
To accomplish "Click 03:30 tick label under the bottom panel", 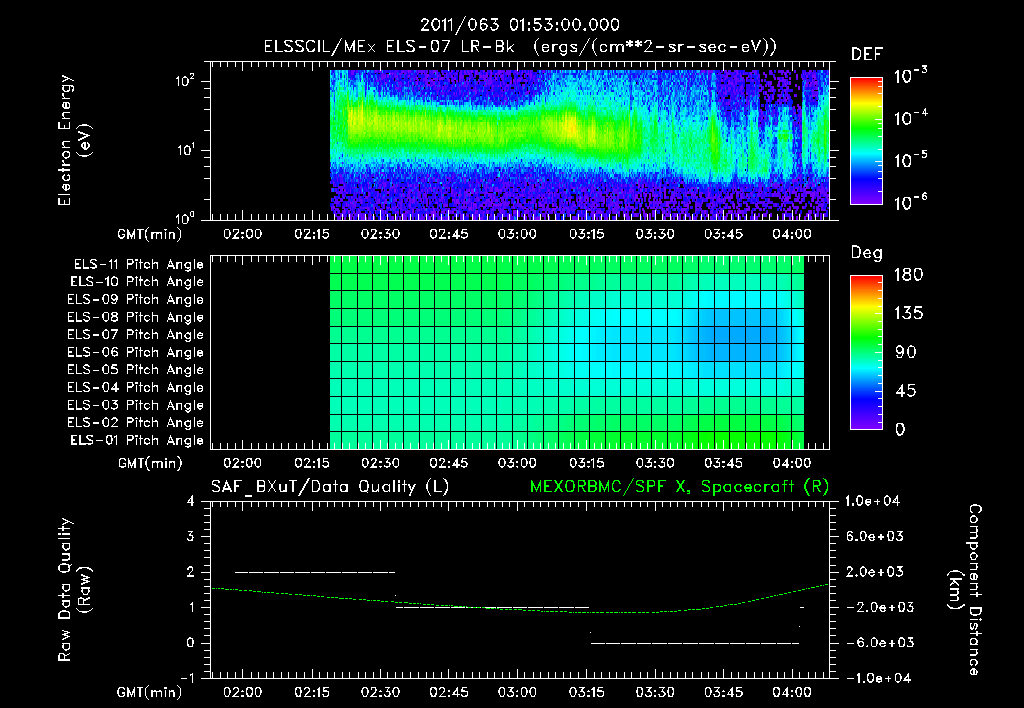I will pyautogui.click(x=654, y=692).
